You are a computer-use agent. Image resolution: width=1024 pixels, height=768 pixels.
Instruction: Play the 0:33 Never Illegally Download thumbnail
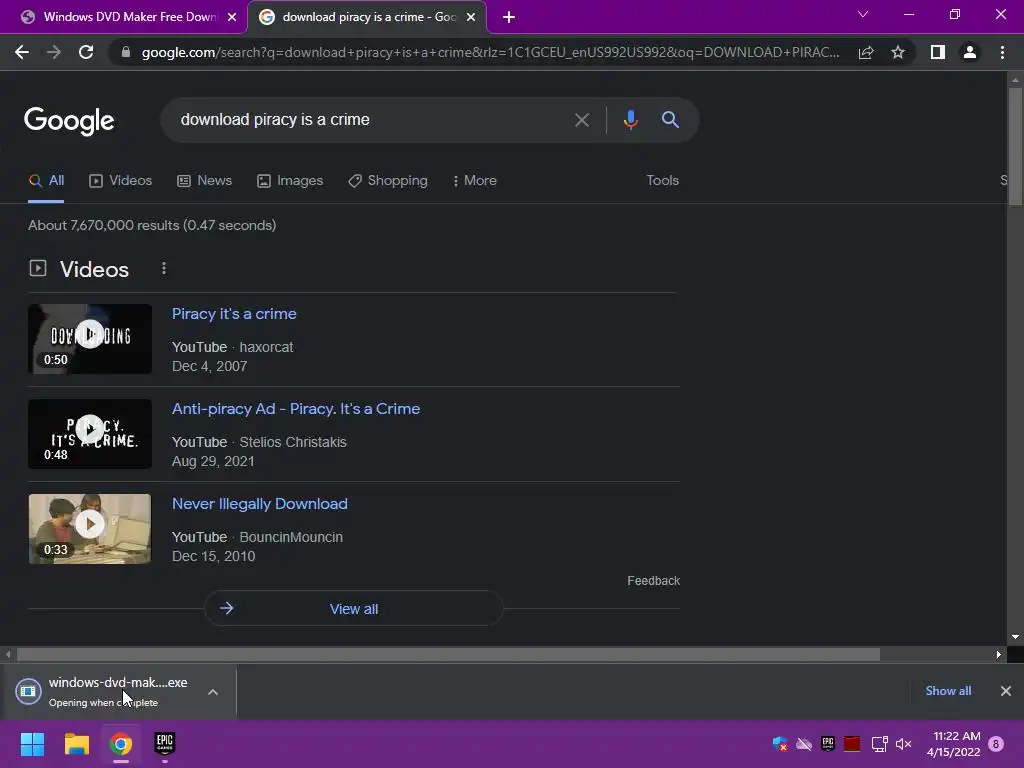(90, 529)
